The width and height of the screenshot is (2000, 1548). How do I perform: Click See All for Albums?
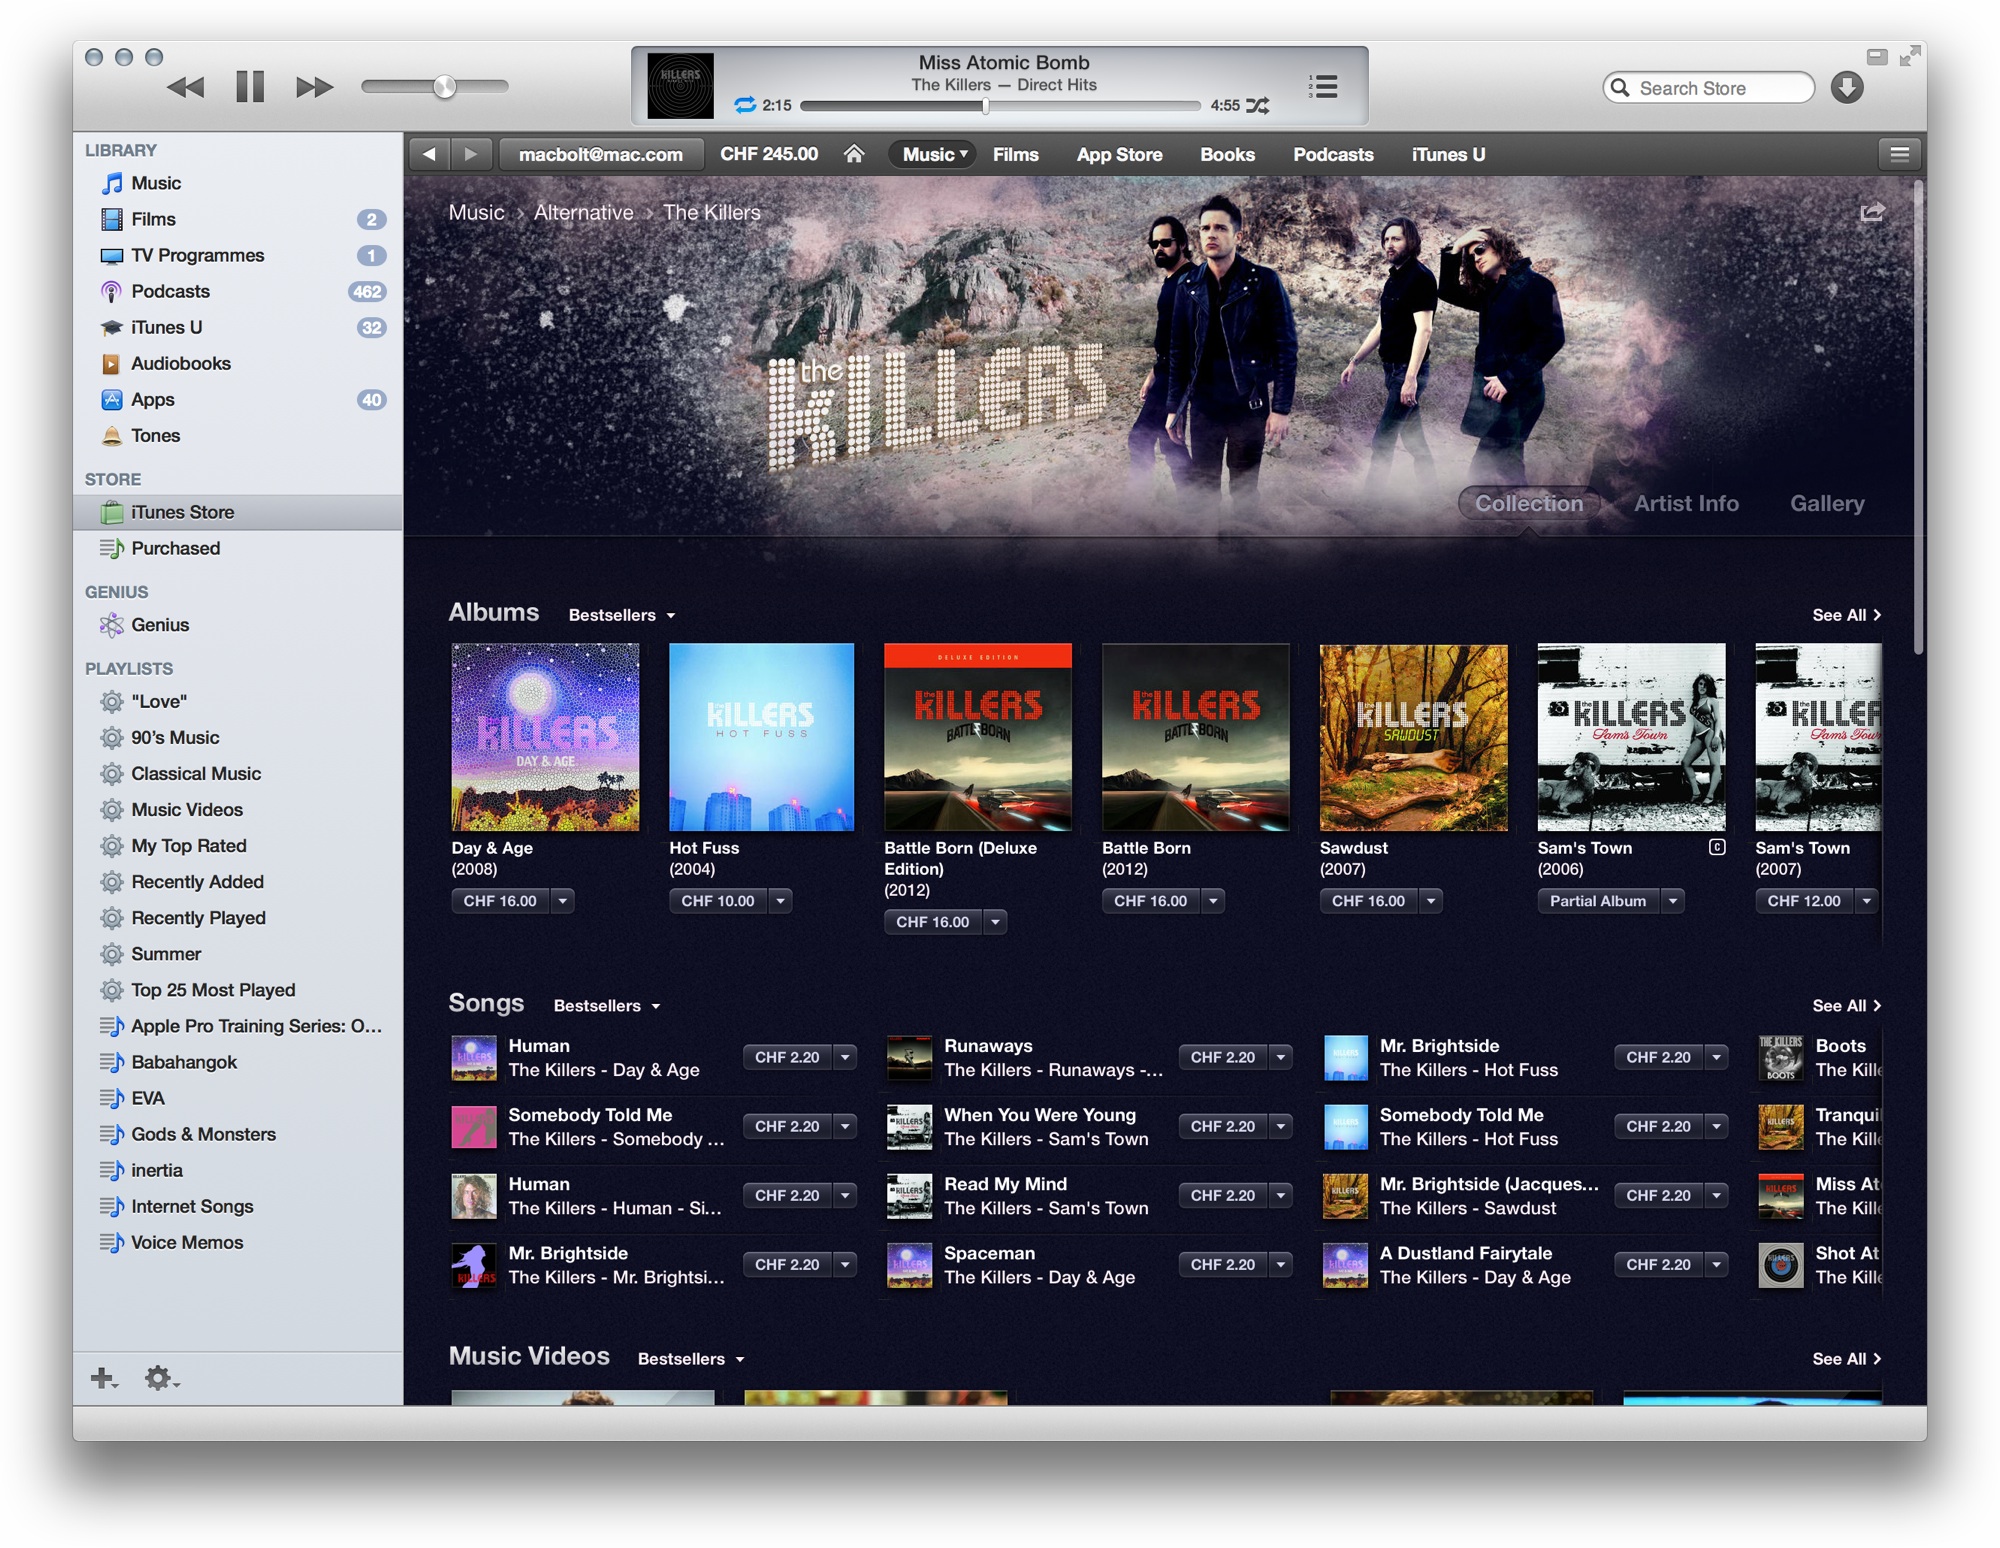point(1846,615)
